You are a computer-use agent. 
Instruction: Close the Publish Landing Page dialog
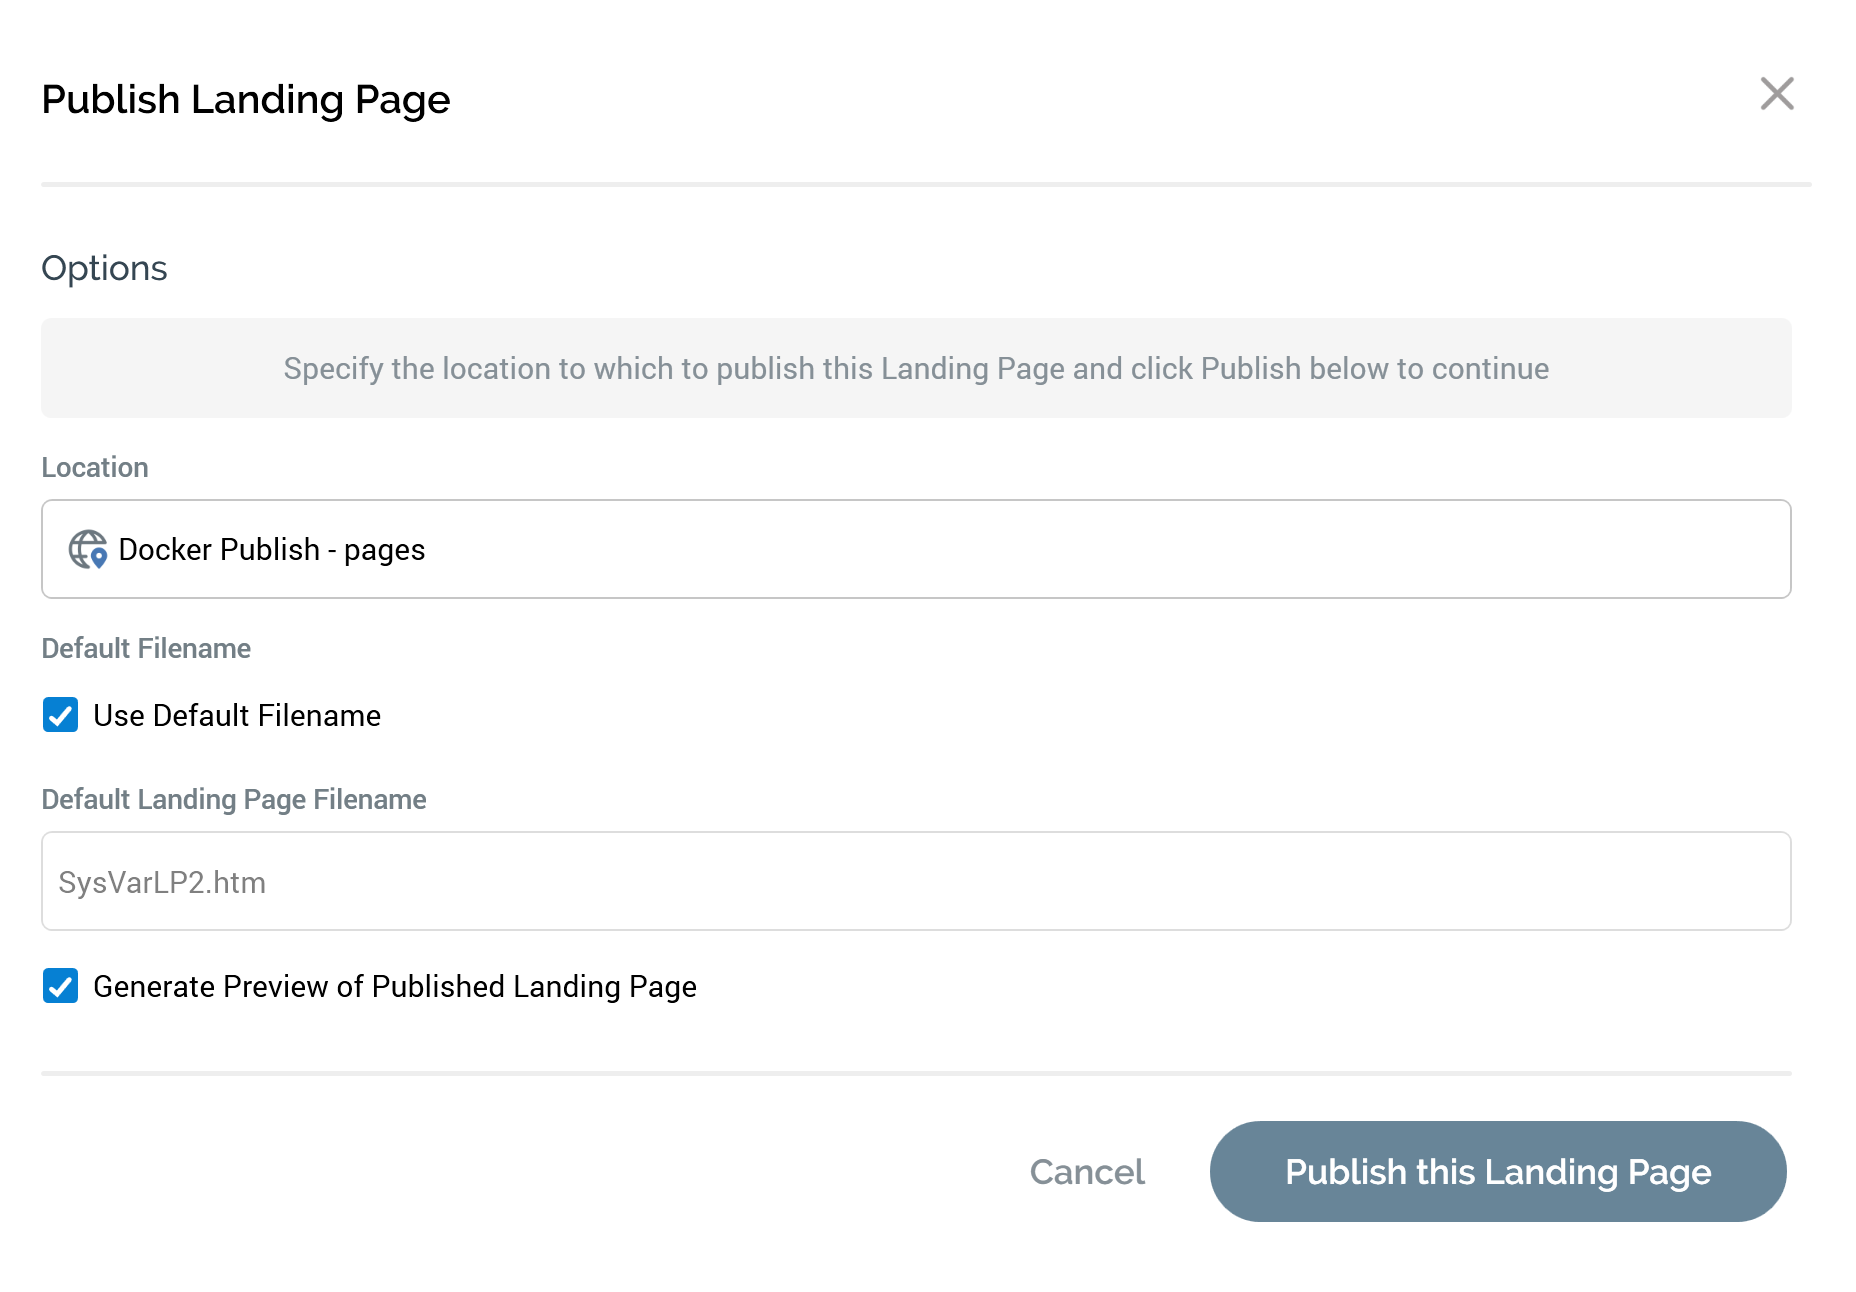tap(1776, 94)
